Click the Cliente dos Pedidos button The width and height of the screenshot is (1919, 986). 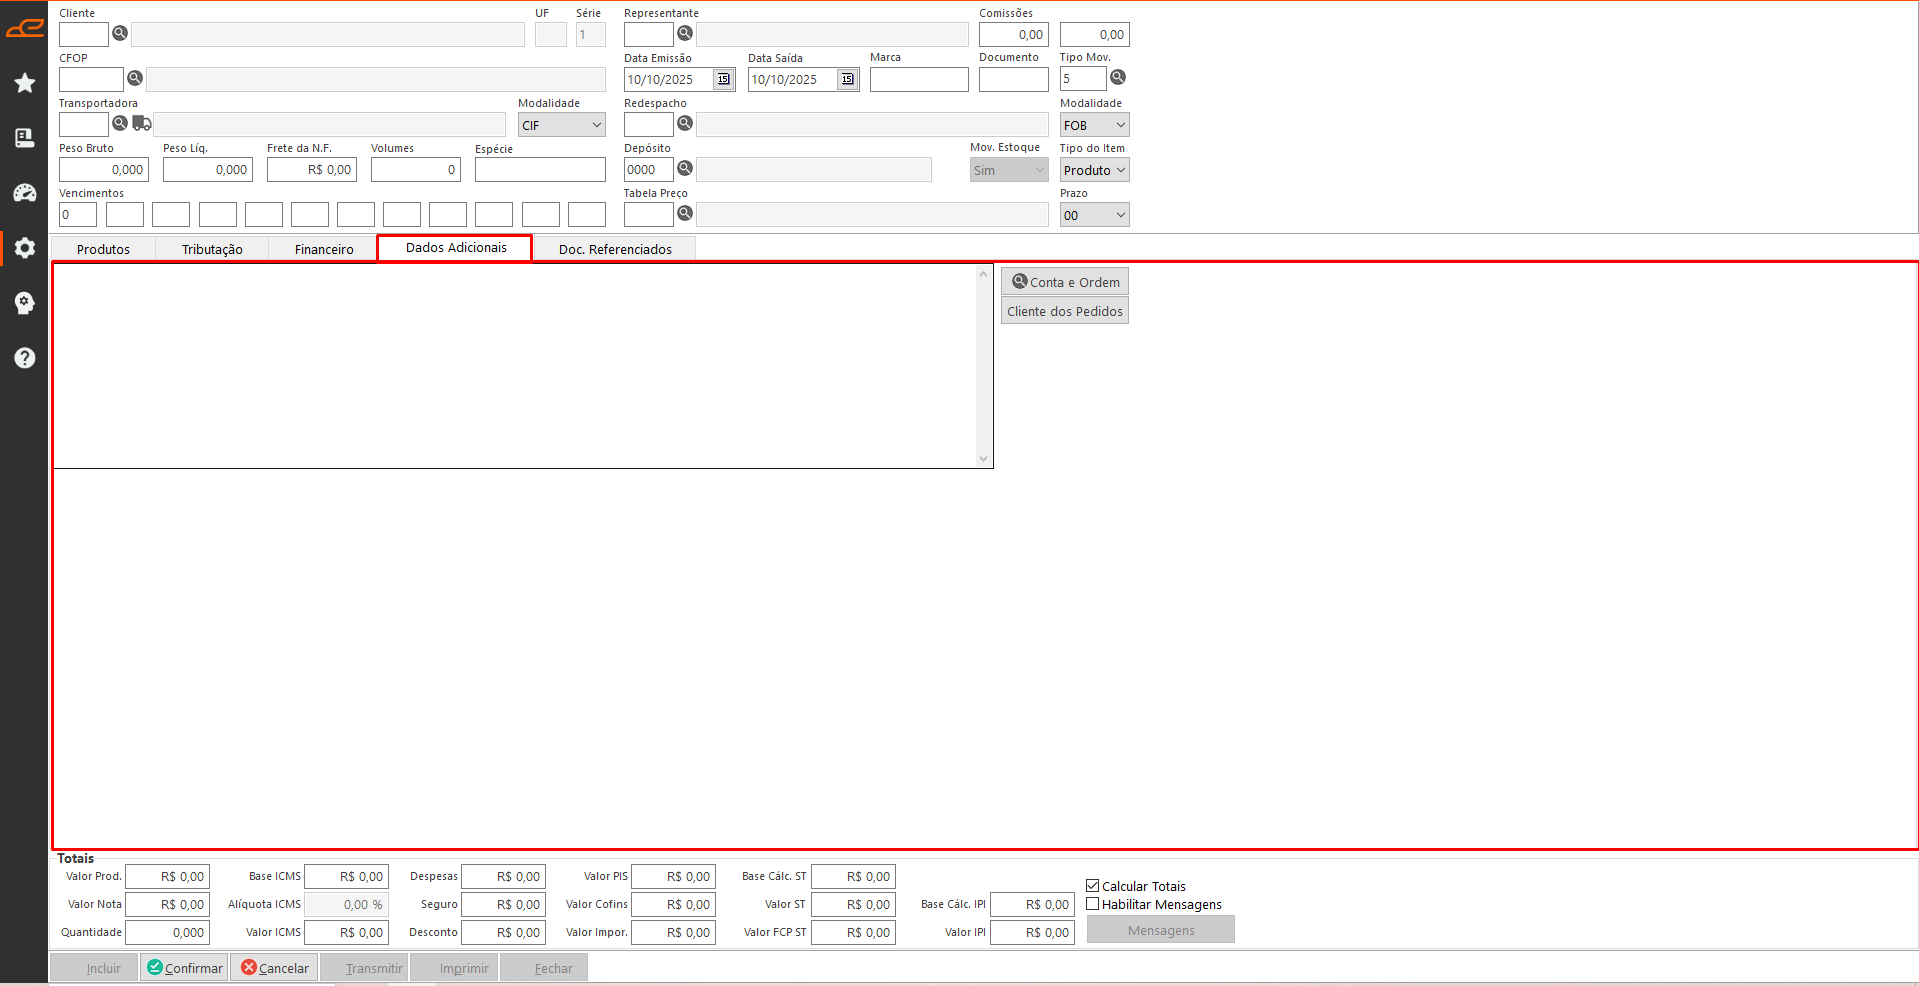point(1064,311)
